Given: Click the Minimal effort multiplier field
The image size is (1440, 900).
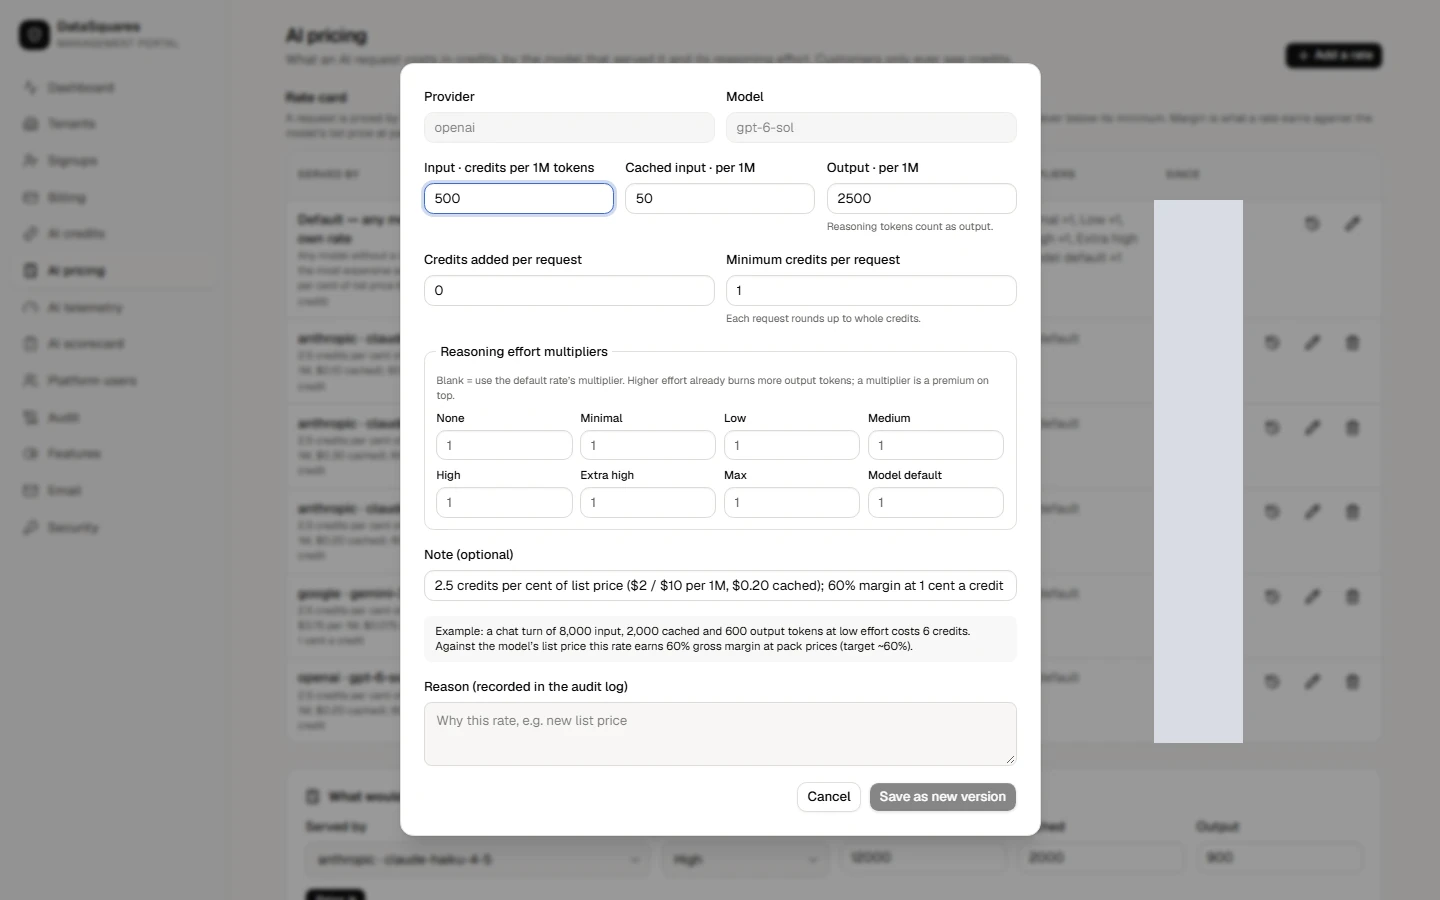Looking at the screenshot, I should (x=648, y=445).
